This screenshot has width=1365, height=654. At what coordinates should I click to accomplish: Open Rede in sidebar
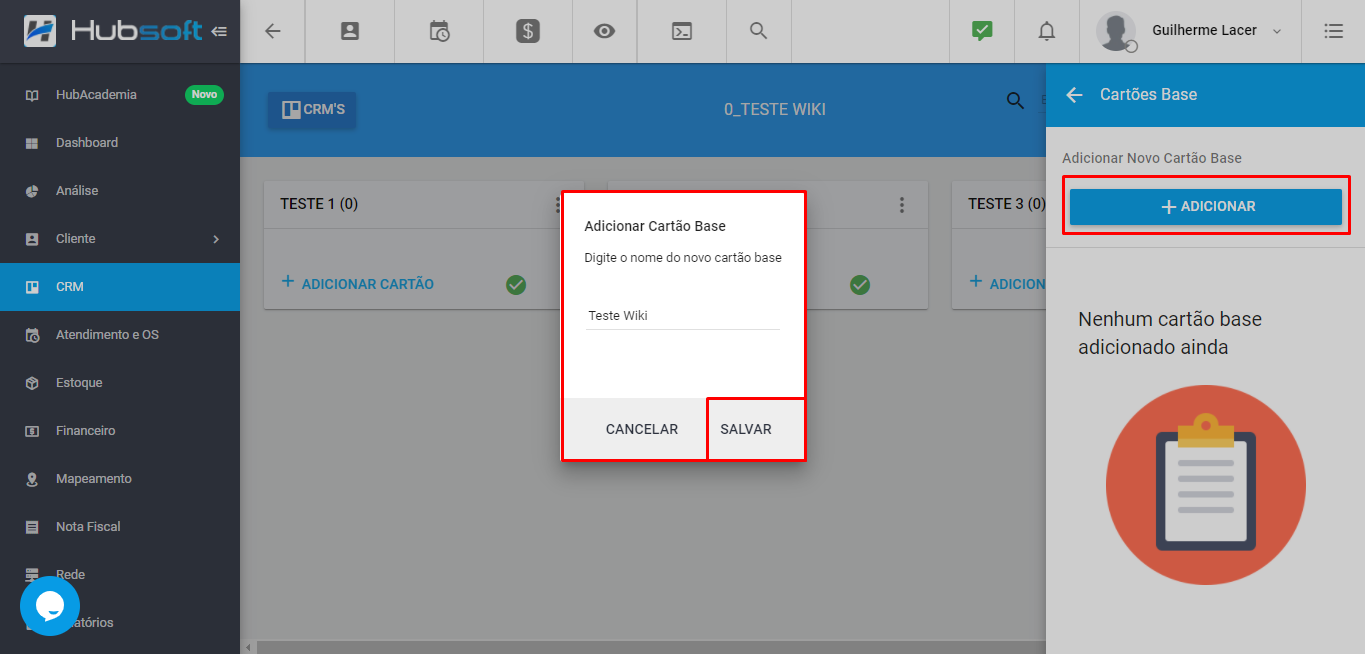(120, 575)
